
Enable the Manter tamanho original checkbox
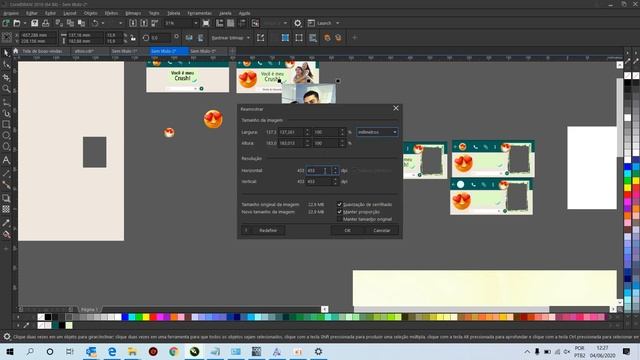(x=340, y=219)
